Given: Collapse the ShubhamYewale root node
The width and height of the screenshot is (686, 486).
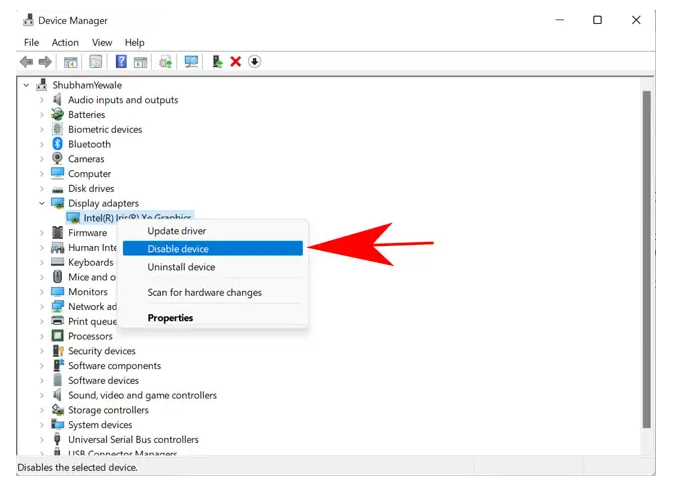Looking at the screenshot, I should [x=27, y=85].
